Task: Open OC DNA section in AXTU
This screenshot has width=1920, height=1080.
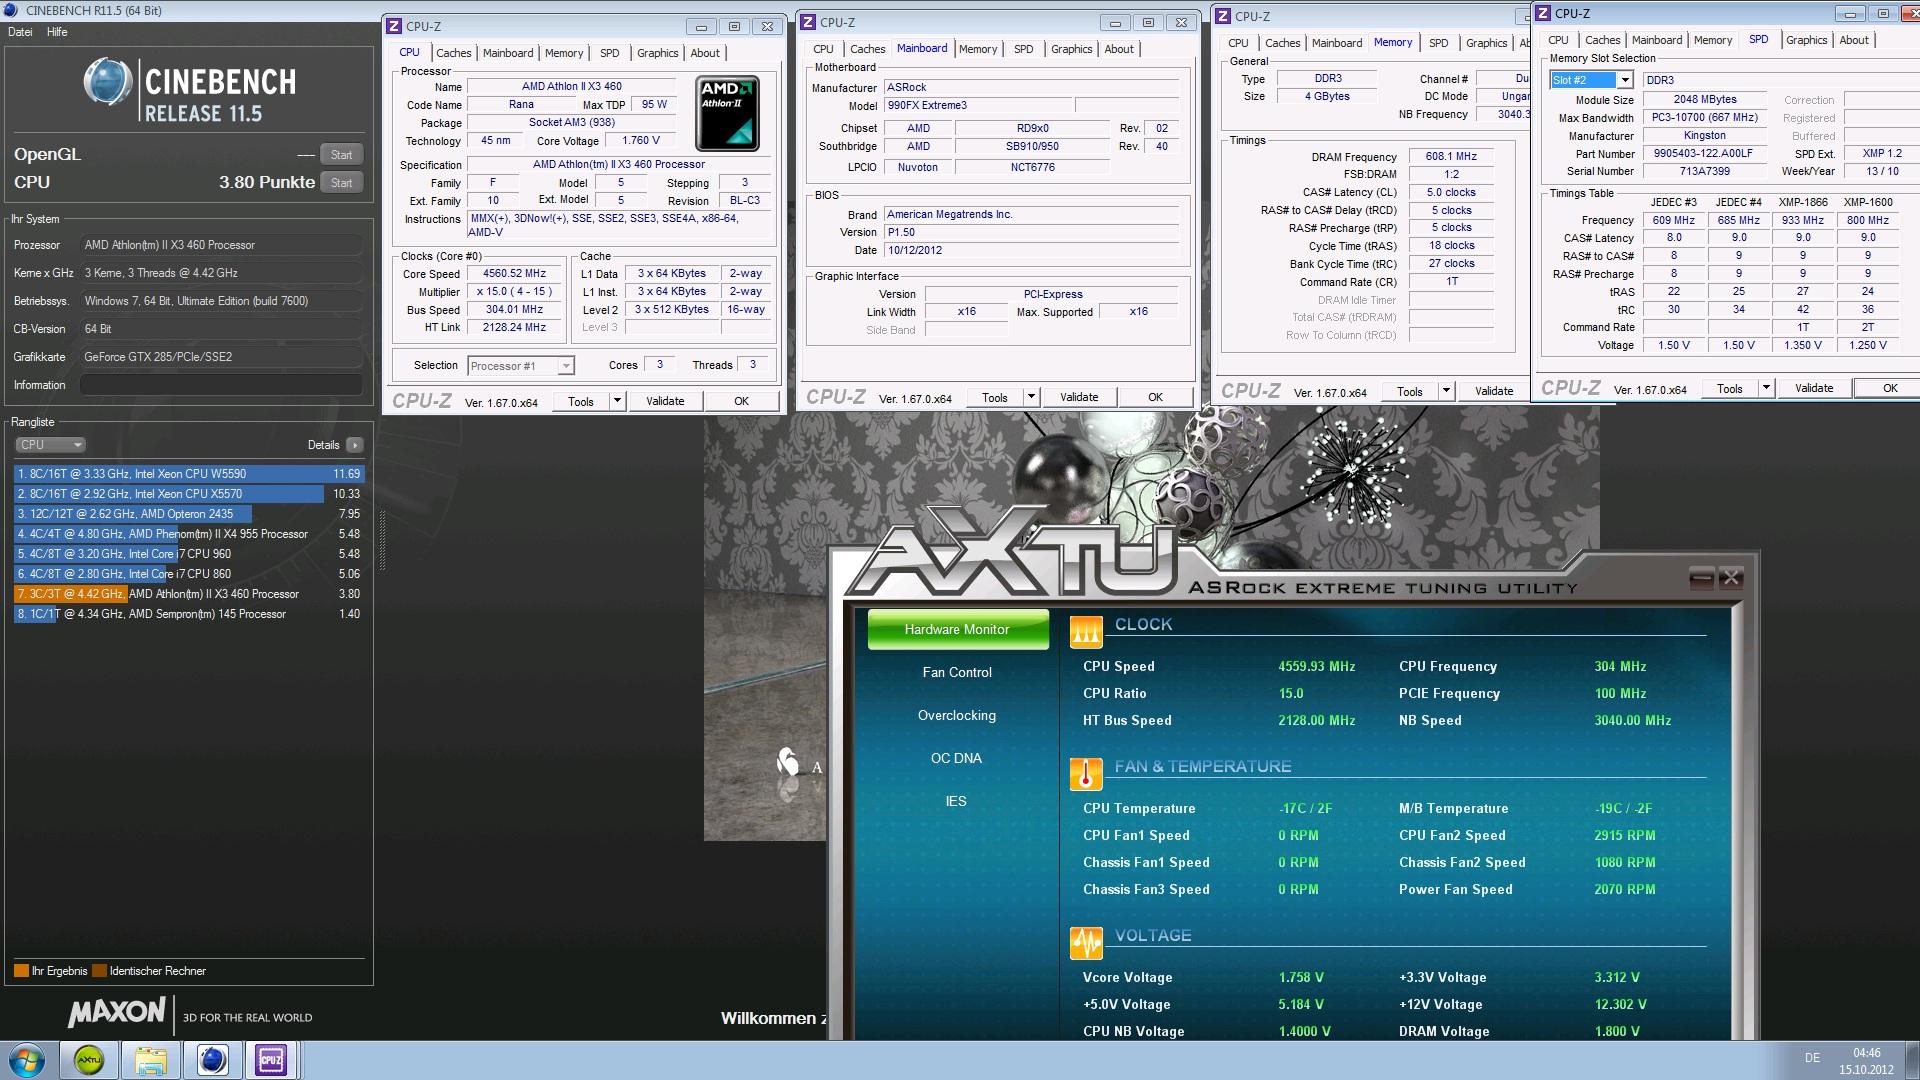Action: [x=957, y=759]
